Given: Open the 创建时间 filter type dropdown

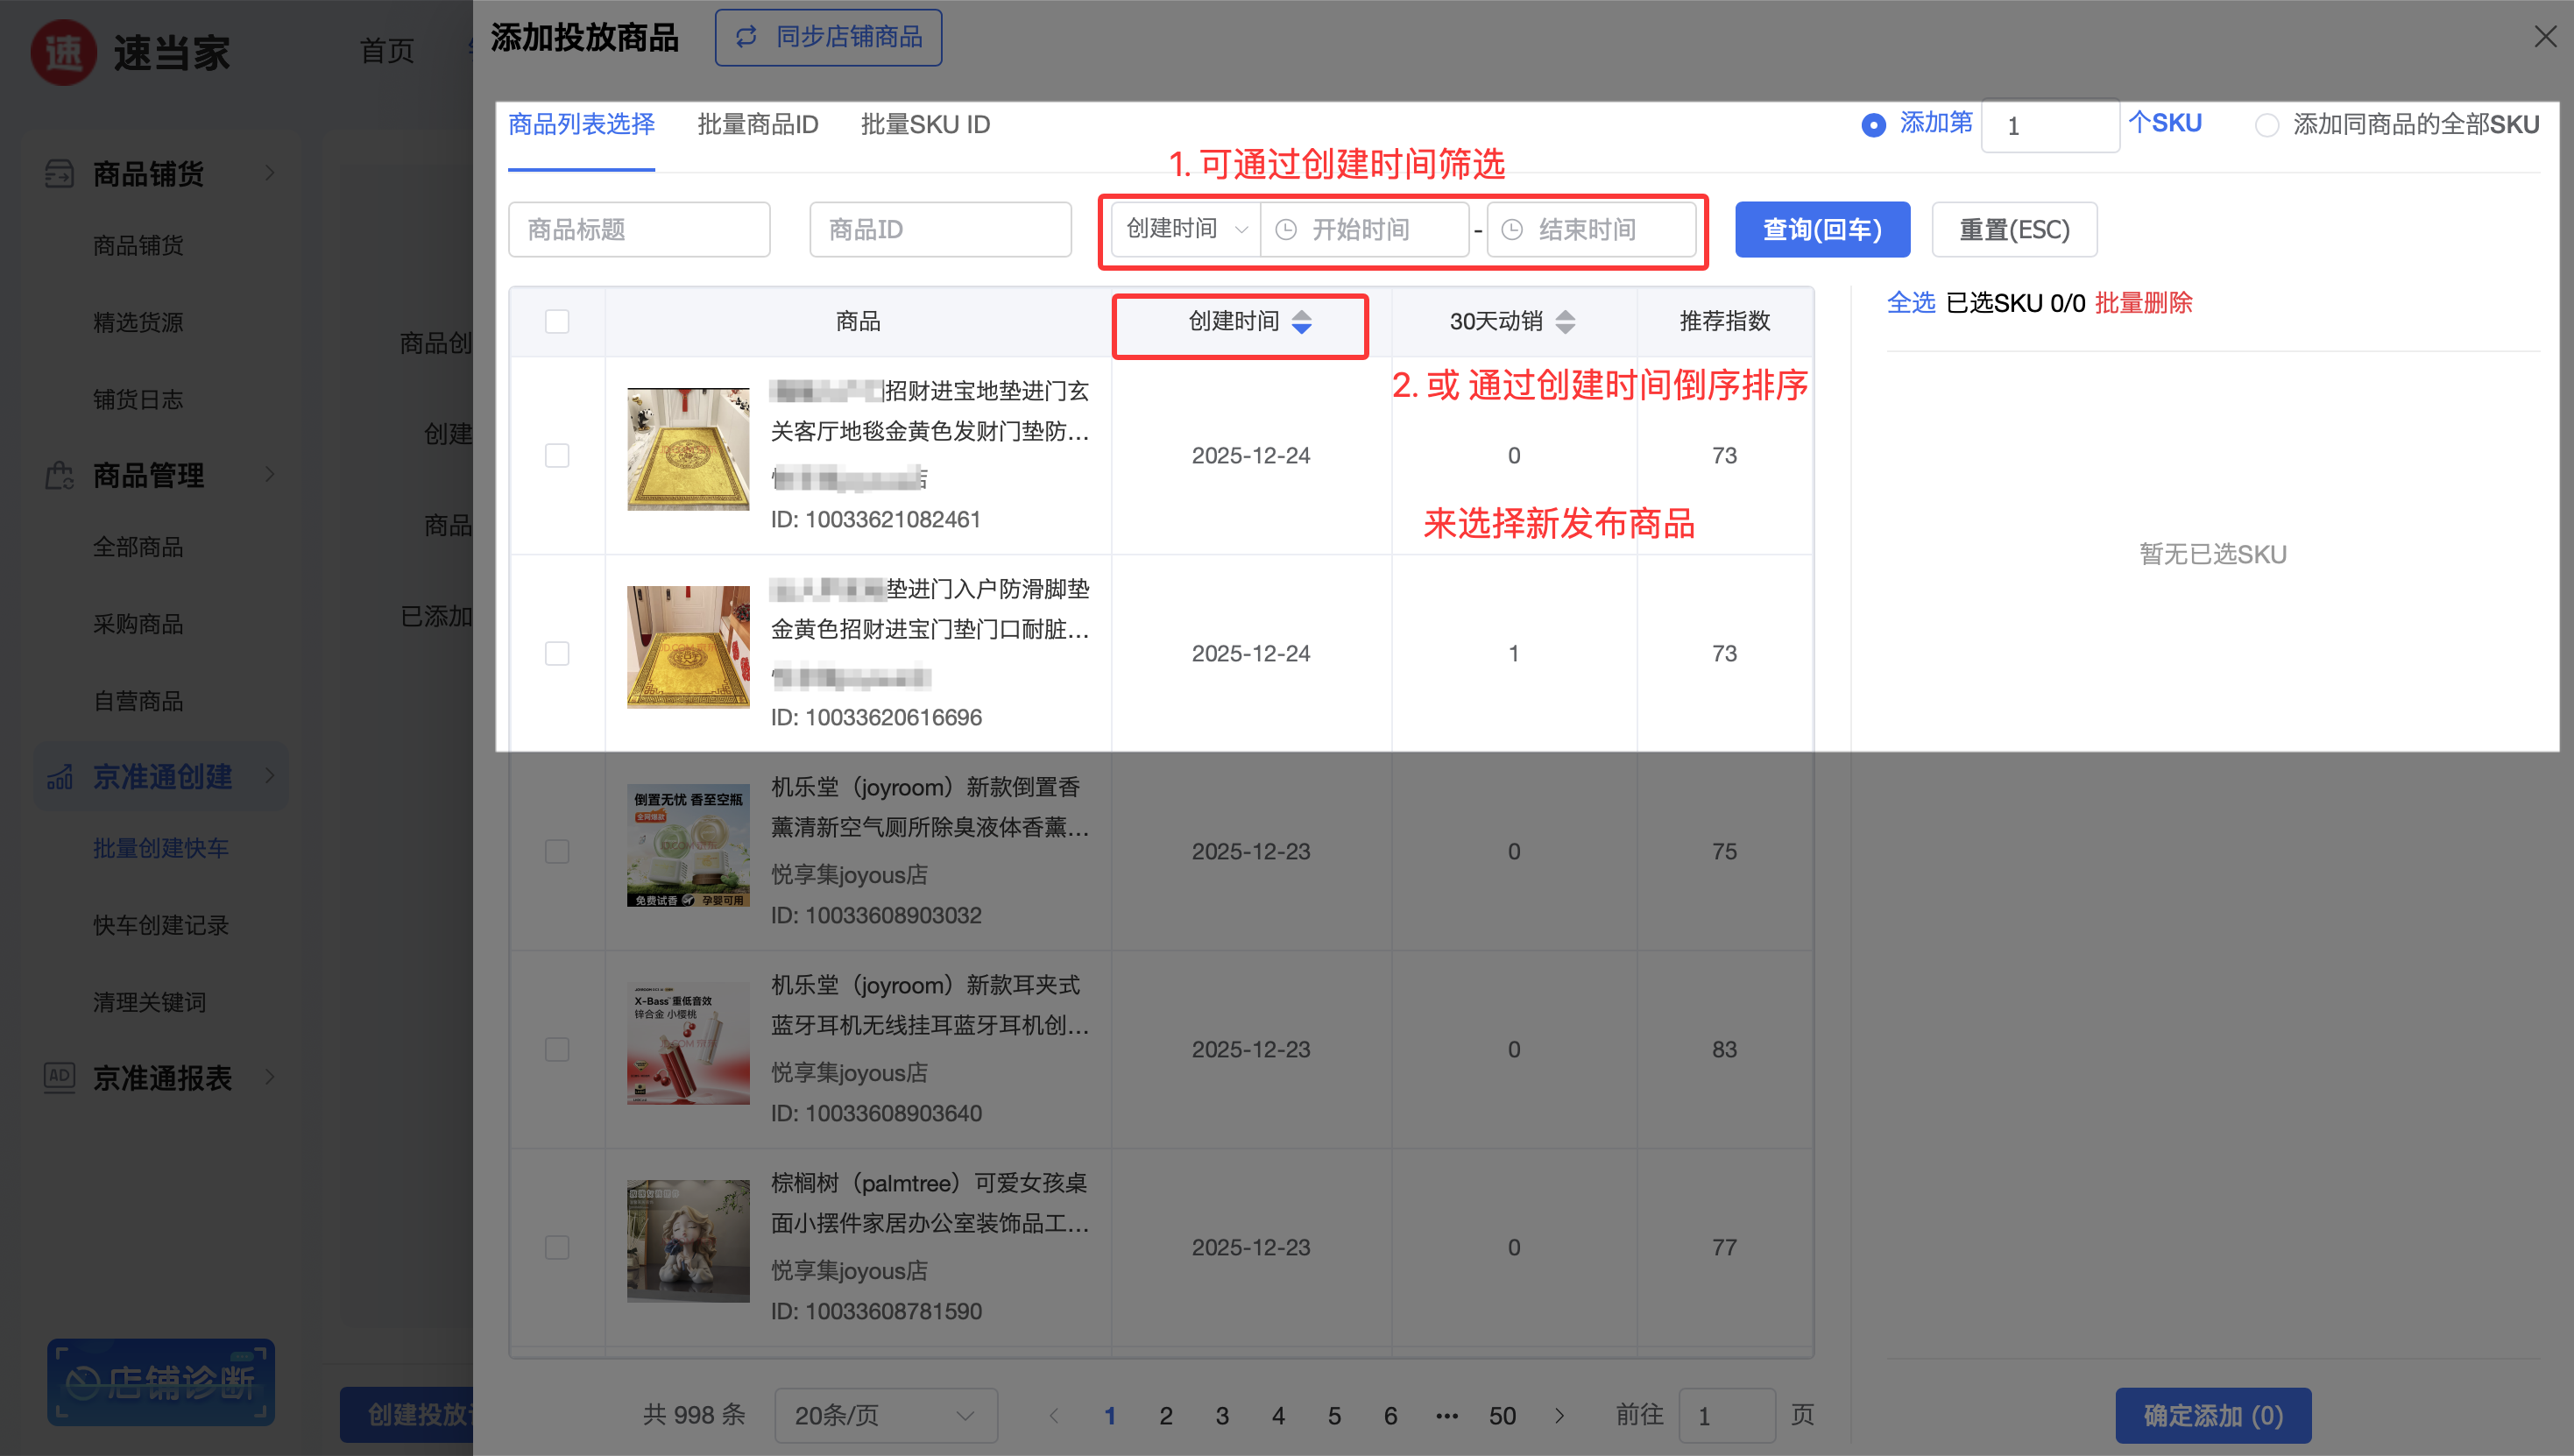Looking at the screenshot, I should click(1186, 229).
